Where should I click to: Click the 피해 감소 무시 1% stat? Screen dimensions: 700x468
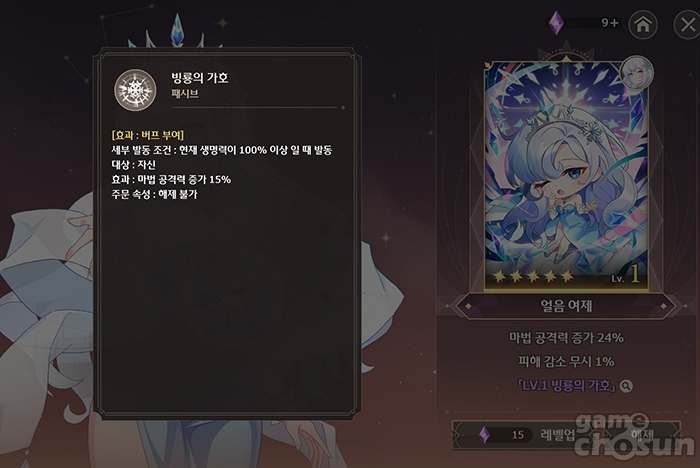point(566,361)
